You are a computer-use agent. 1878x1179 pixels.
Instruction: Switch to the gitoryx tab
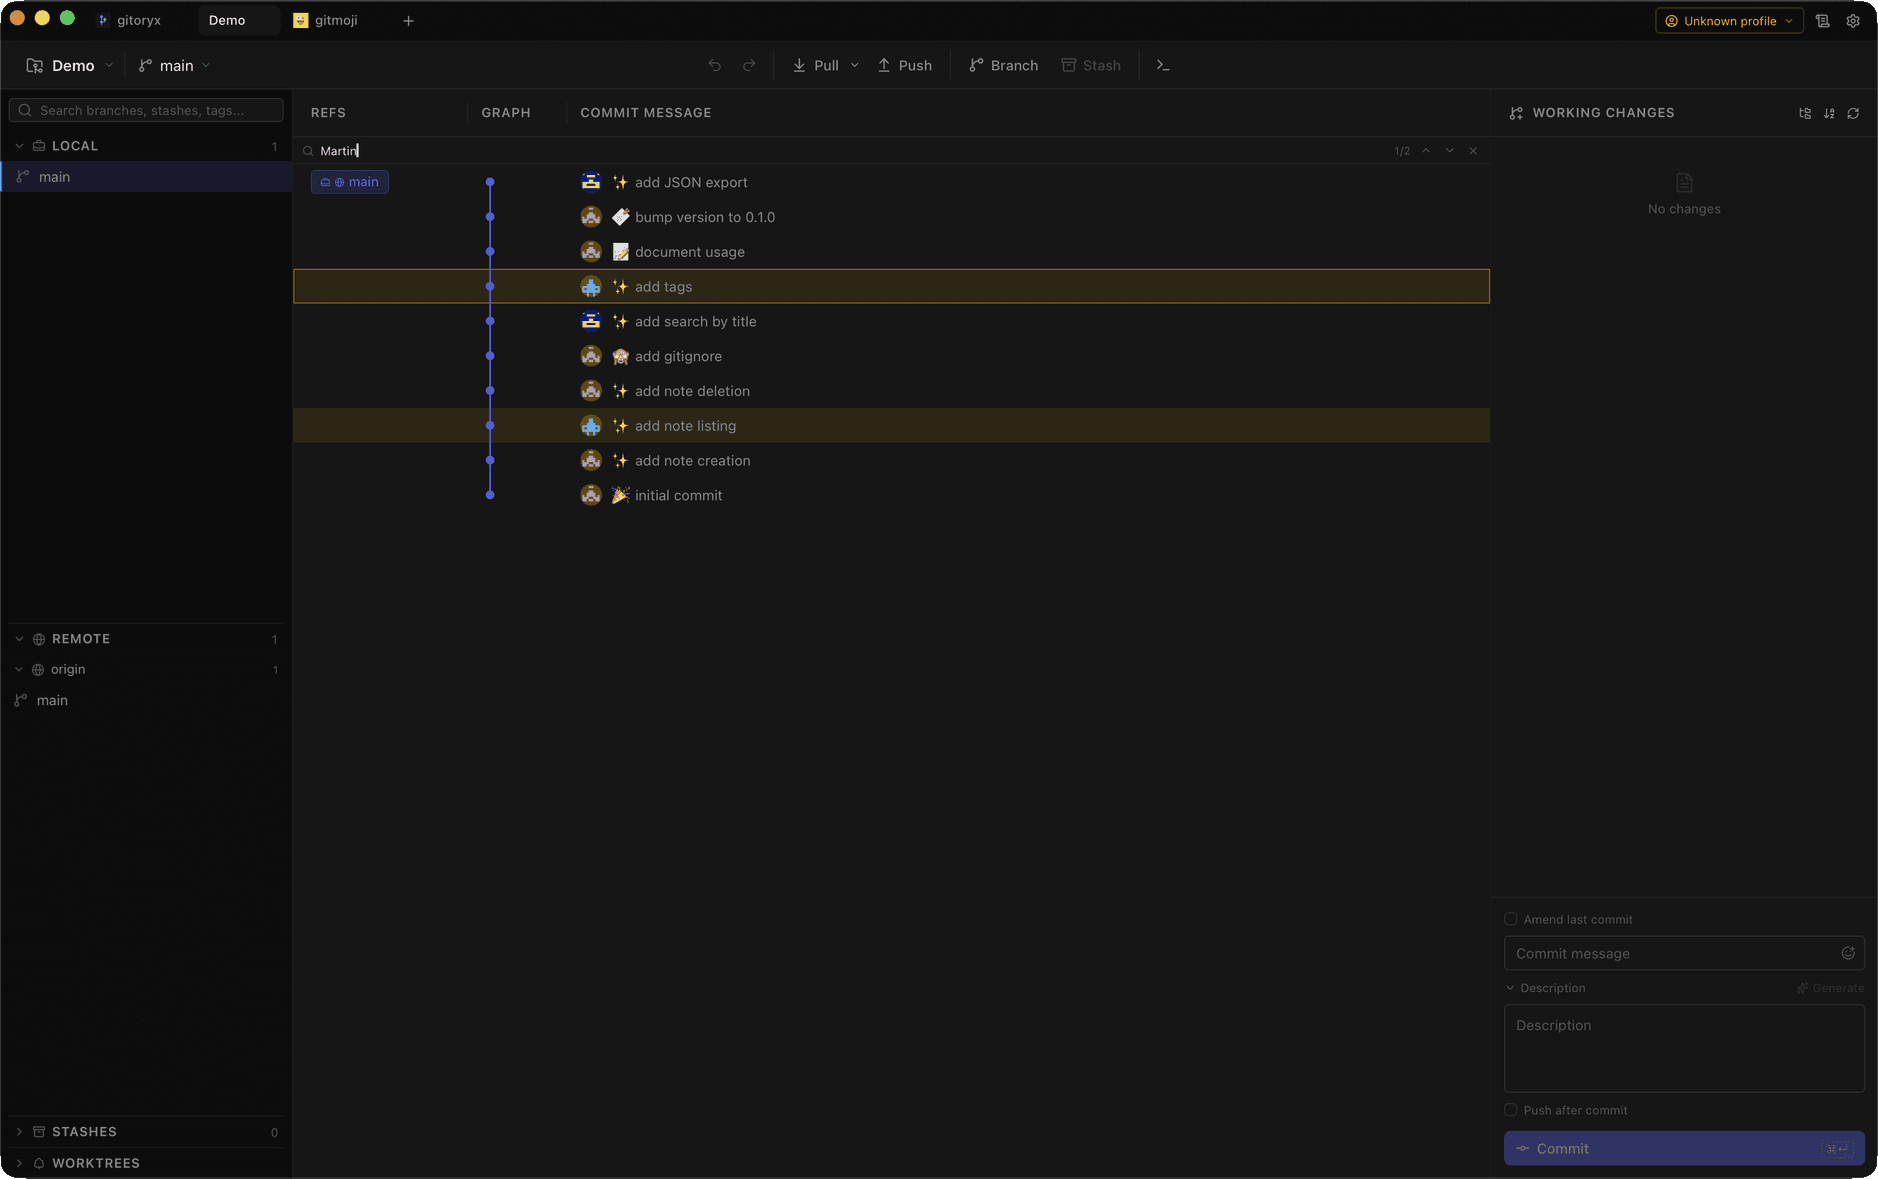pos(129,20)
